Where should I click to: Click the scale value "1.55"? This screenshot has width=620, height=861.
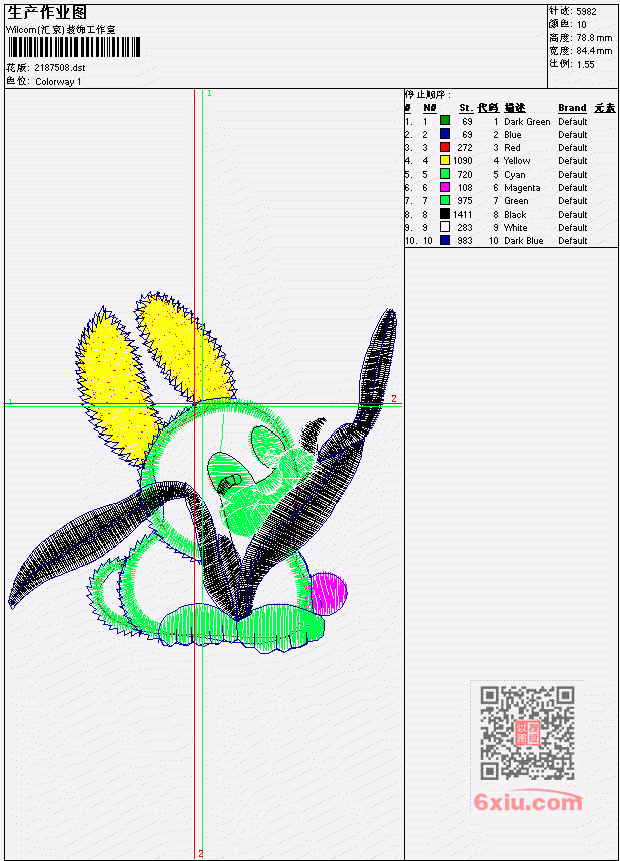(x=585, y=64)
